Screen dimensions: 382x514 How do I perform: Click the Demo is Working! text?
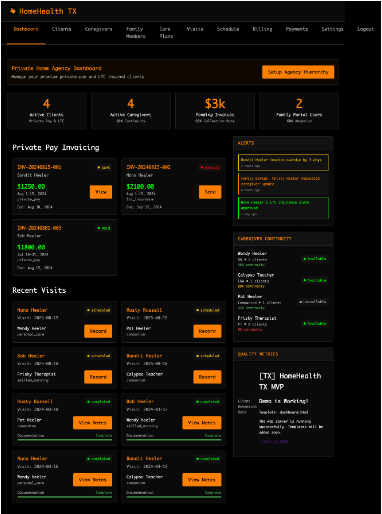click(283, 401)
